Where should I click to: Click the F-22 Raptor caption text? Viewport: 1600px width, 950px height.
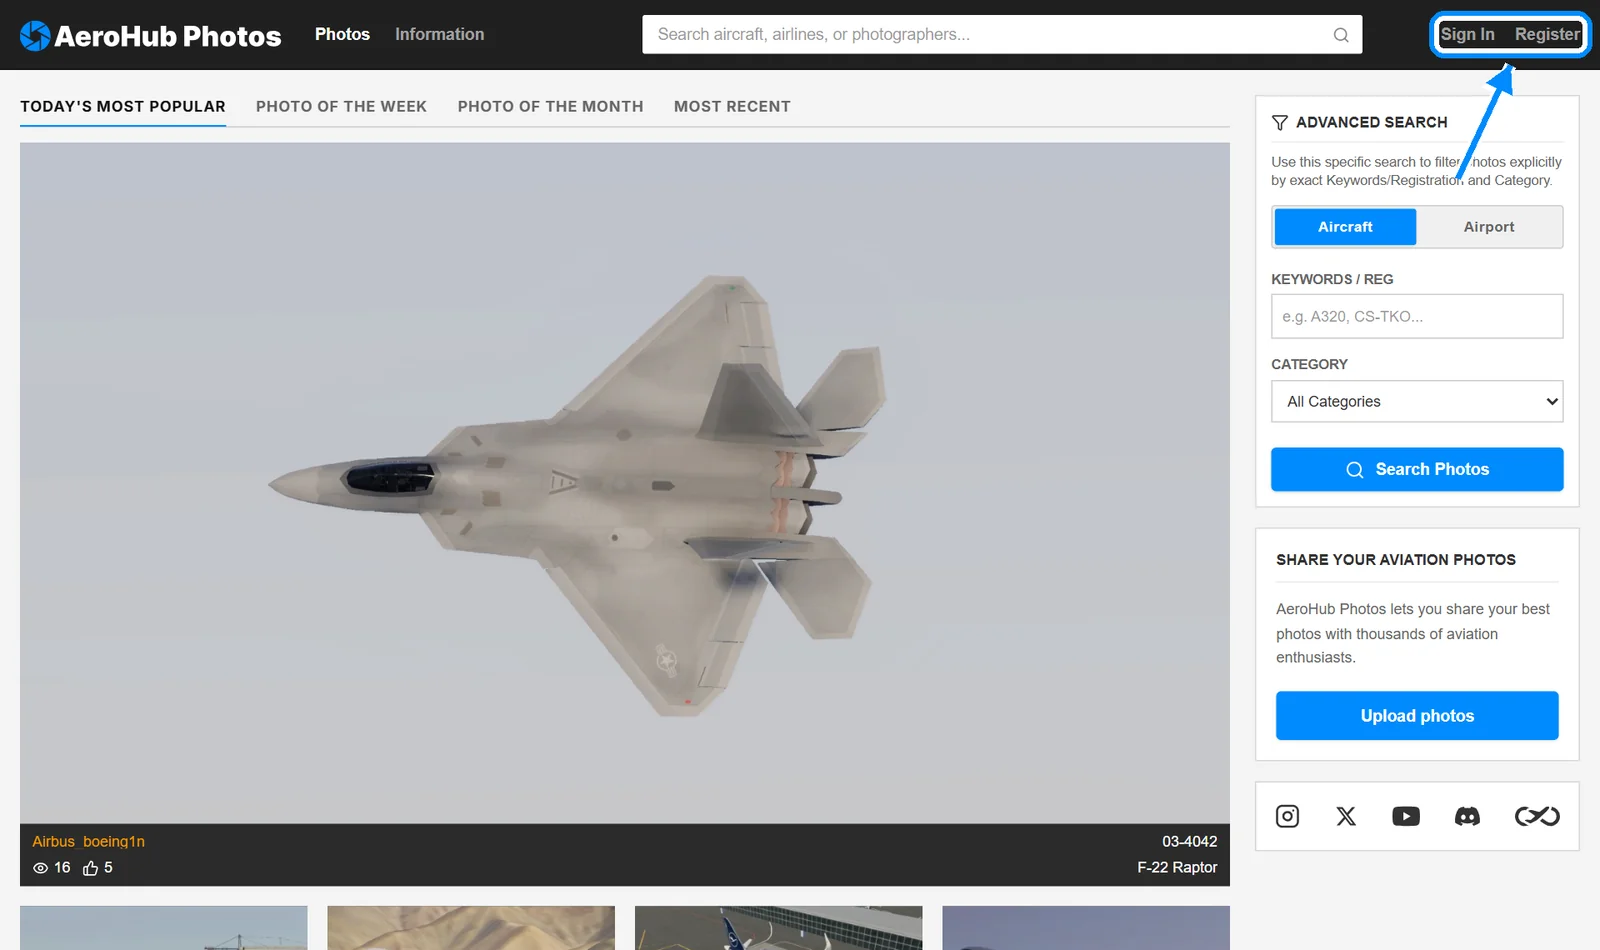pos(1177,868)
